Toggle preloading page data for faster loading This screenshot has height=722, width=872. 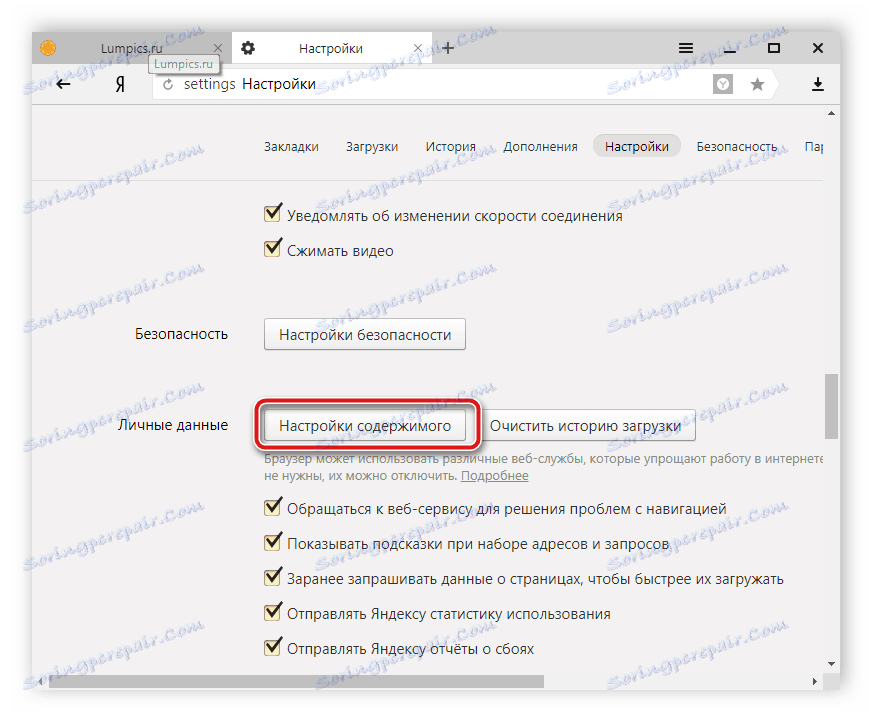coord(272,578)
